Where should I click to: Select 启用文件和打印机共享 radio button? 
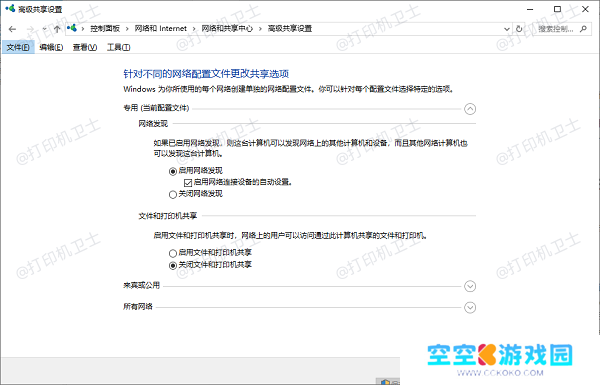(173, 253)
